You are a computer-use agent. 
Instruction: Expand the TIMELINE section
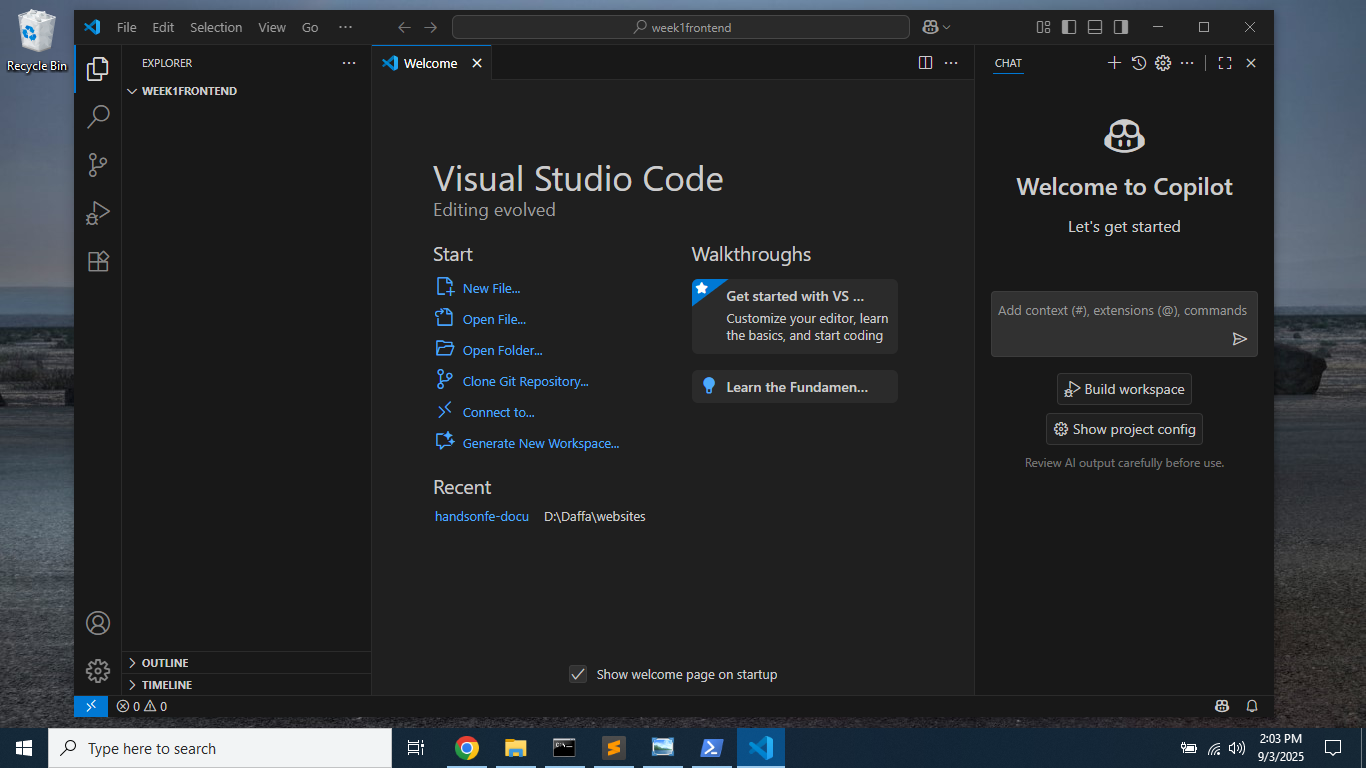(166, 685)
